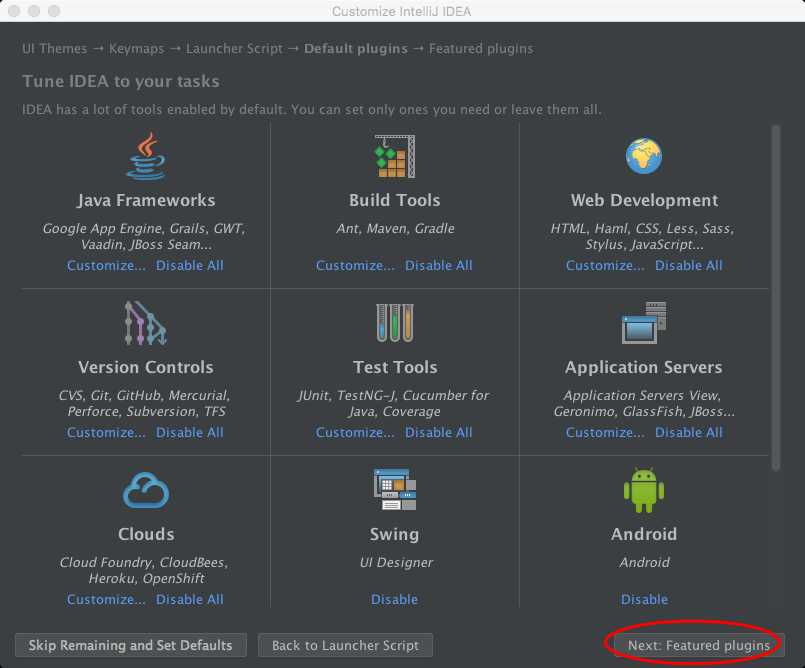Disable All Application Servers plugins

(688, 432)
